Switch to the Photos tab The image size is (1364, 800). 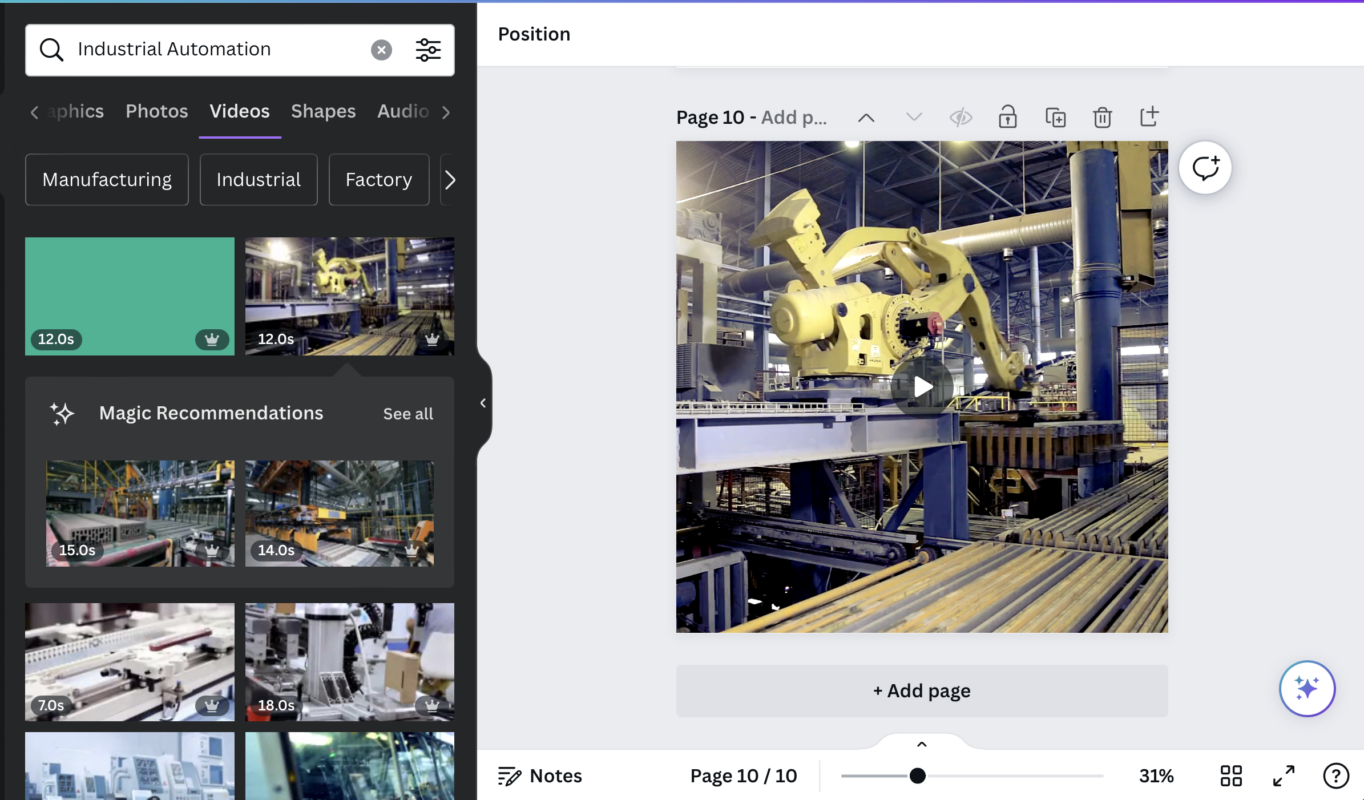(x=156, y=111)
